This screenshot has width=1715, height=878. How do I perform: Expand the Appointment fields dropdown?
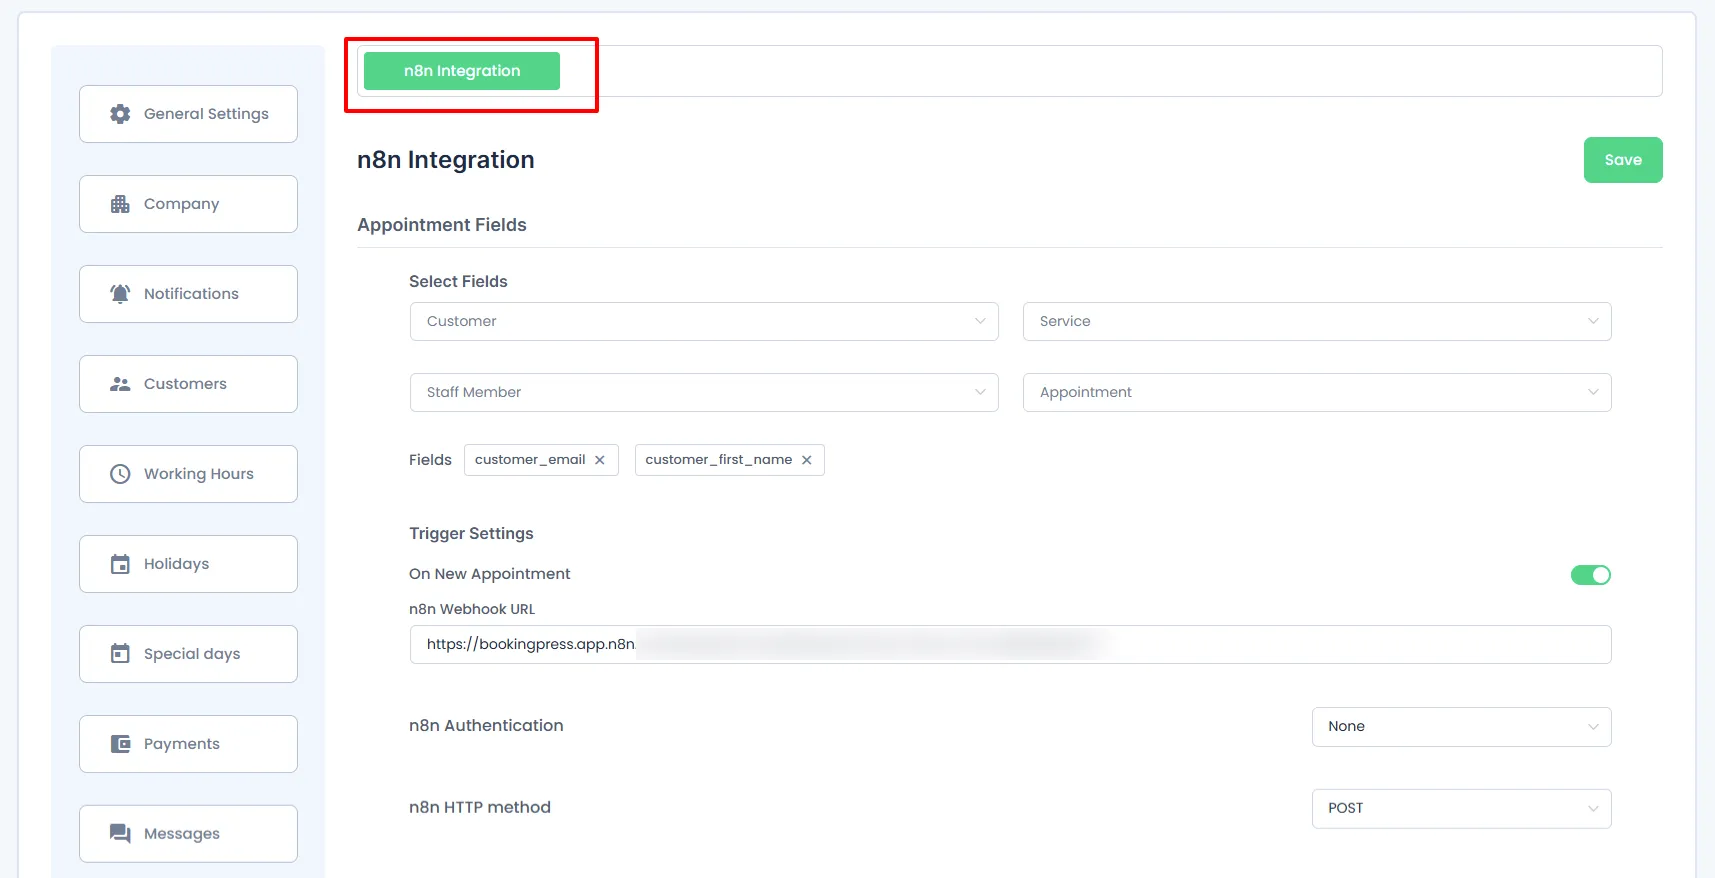(x=1317, y=392)
